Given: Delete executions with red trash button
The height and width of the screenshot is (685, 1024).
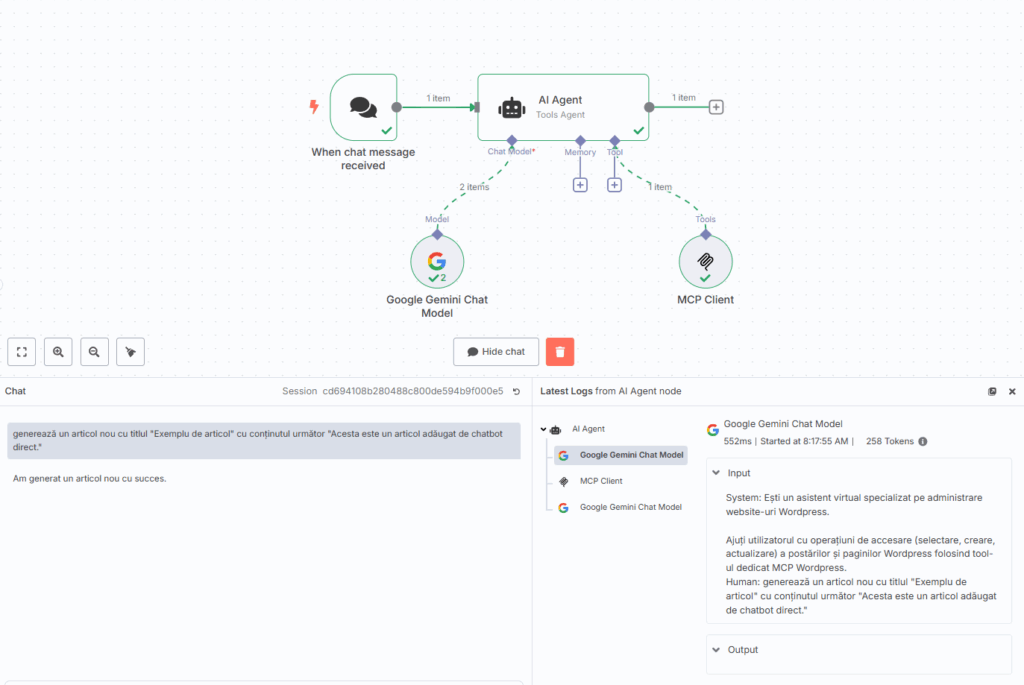Looking at the screenshot, I should click(x=560, y=352).
